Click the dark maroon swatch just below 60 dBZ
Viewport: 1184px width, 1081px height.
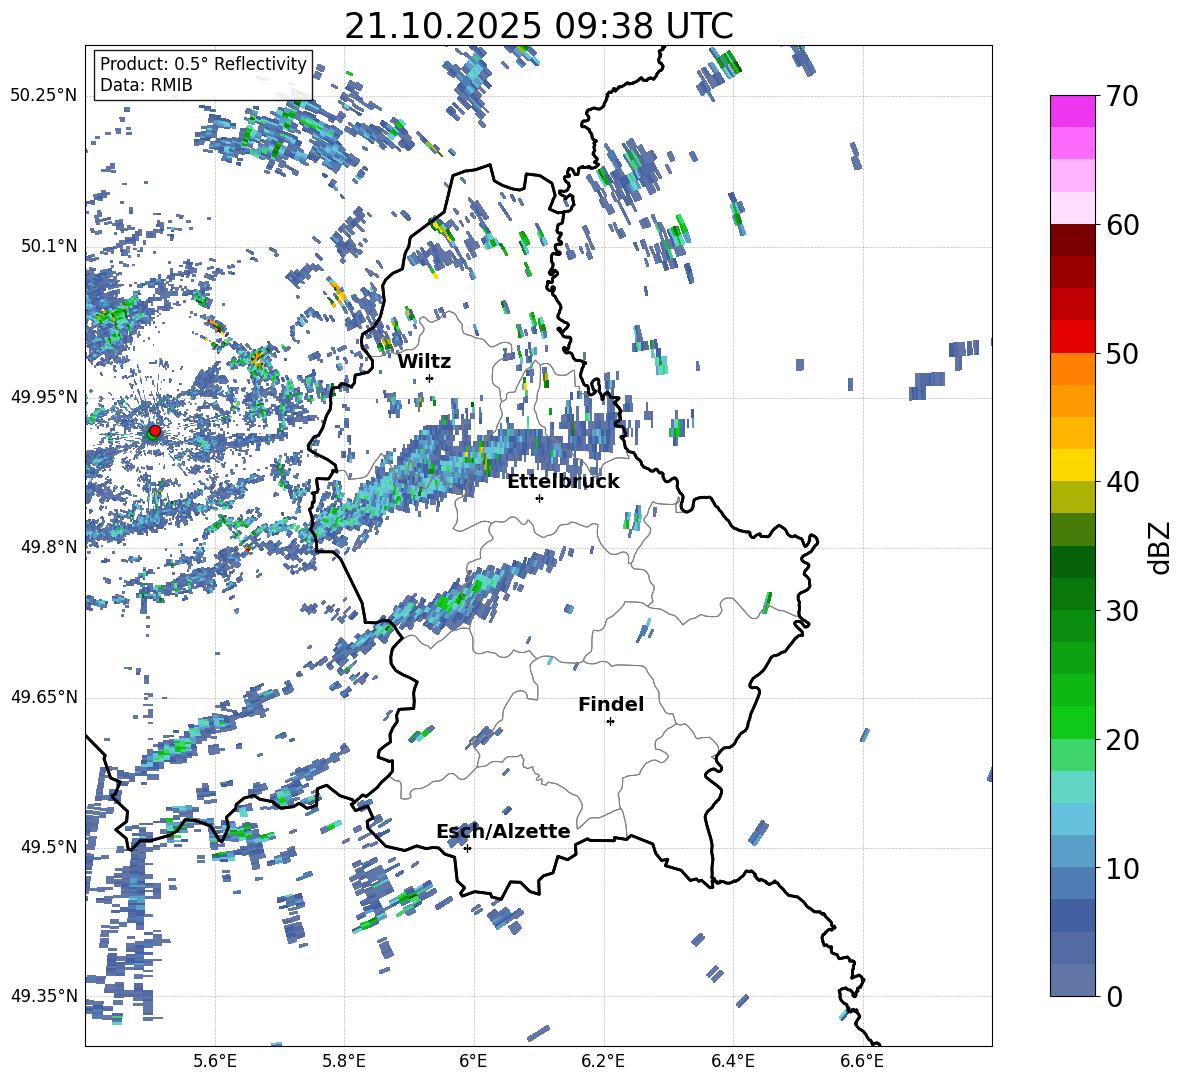(x=1072, y=241)
